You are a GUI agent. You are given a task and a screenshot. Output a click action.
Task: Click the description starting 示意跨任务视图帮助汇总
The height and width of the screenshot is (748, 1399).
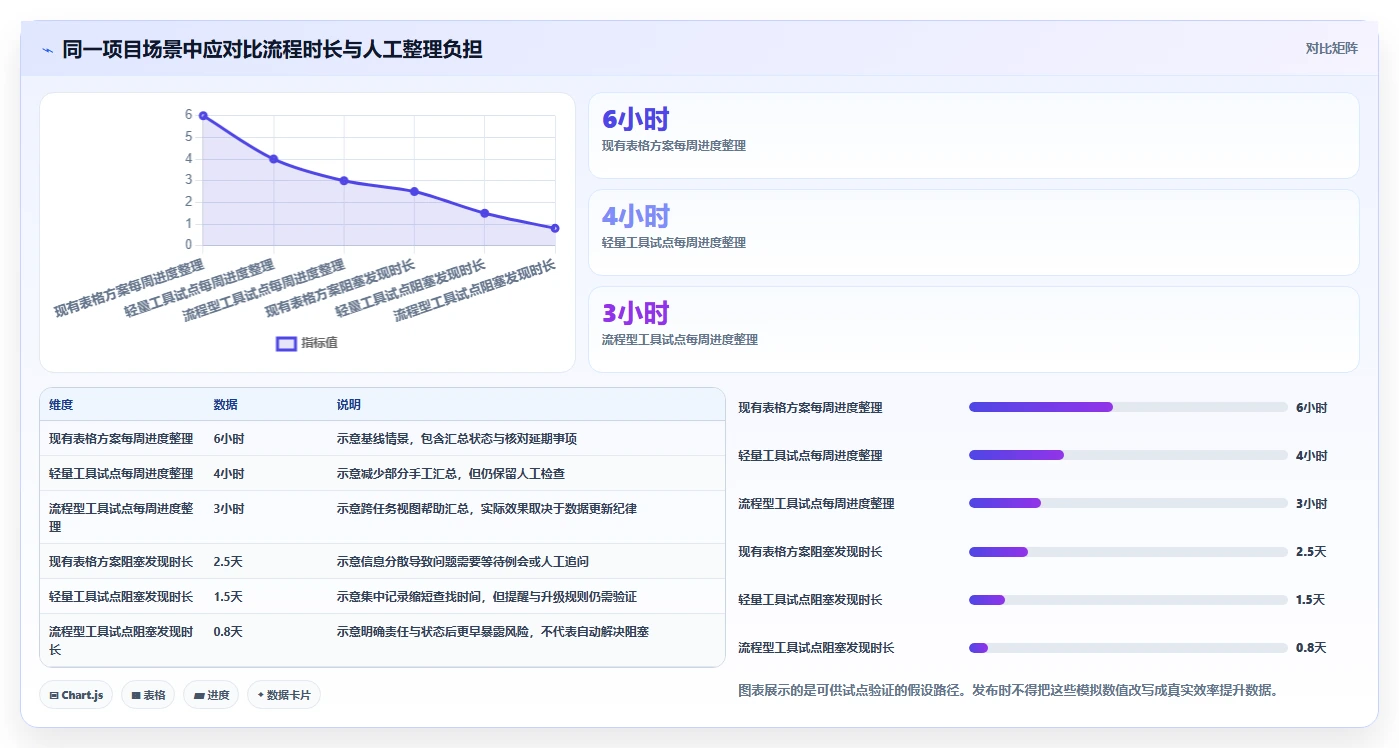(x=486, y=509)
